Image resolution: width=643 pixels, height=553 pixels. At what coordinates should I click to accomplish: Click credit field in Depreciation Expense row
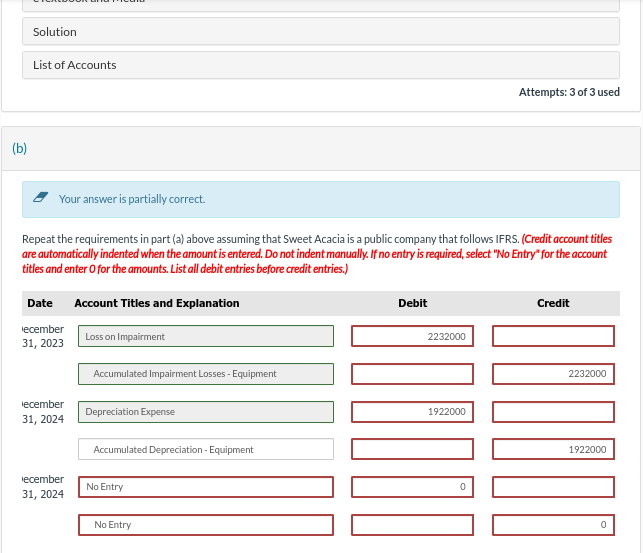553,412
